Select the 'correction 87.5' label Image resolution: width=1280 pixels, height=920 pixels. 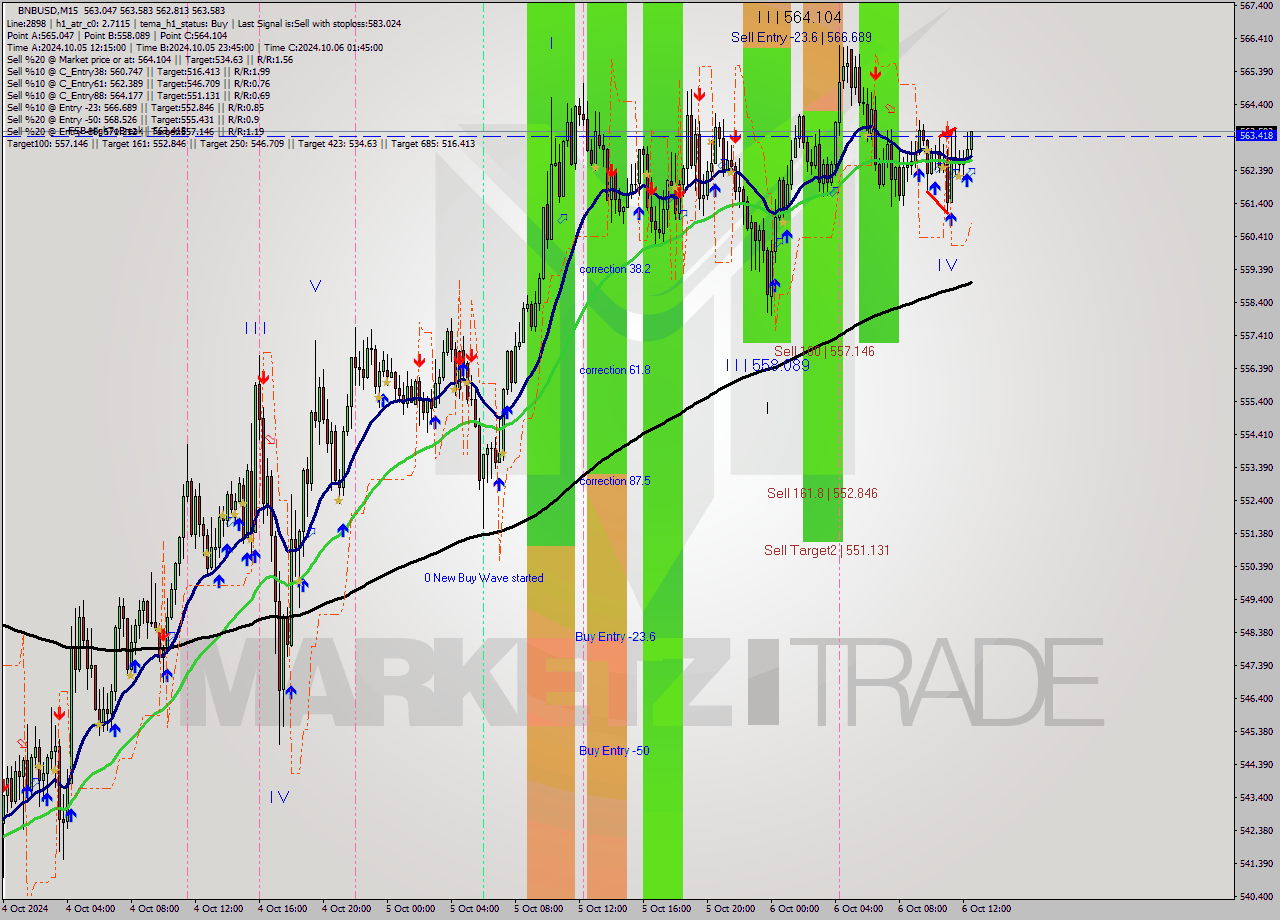(615, 481)
